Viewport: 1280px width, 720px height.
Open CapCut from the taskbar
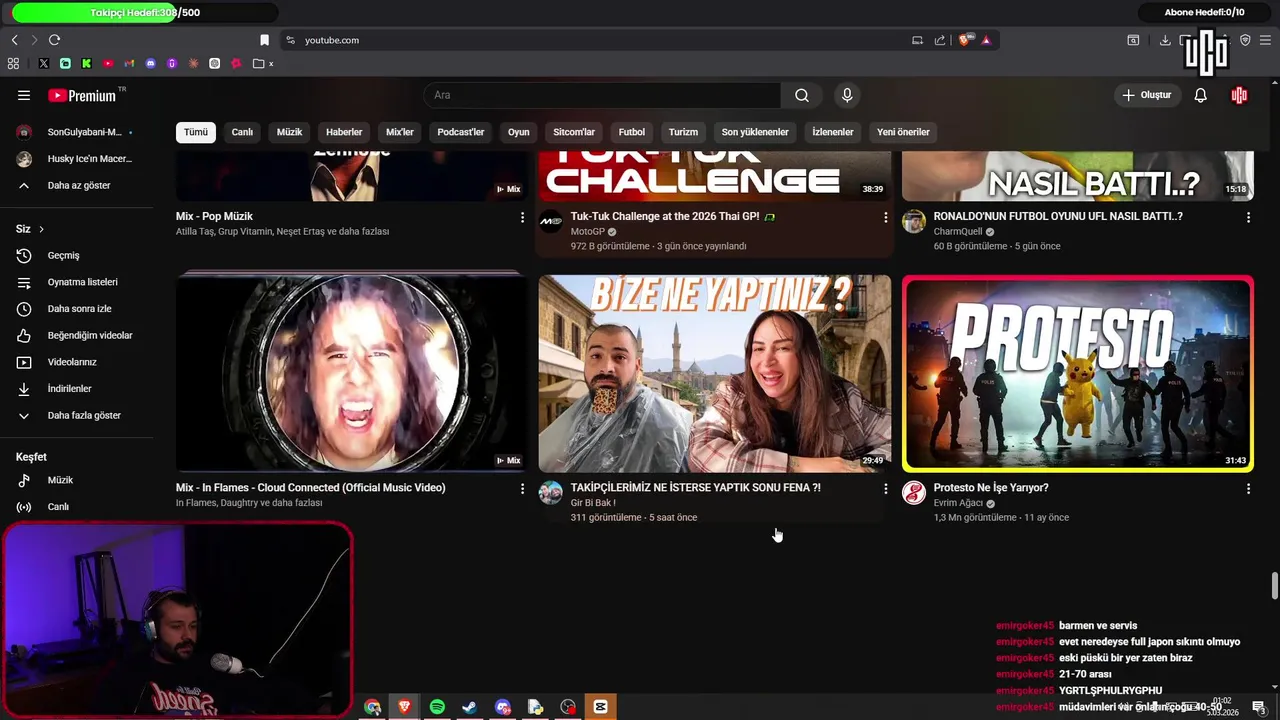click(600, 707)
